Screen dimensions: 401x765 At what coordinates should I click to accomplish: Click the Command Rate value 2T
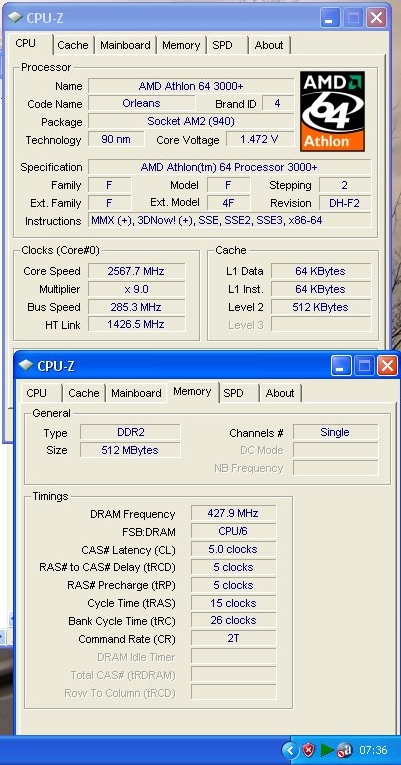coord(233,638)
